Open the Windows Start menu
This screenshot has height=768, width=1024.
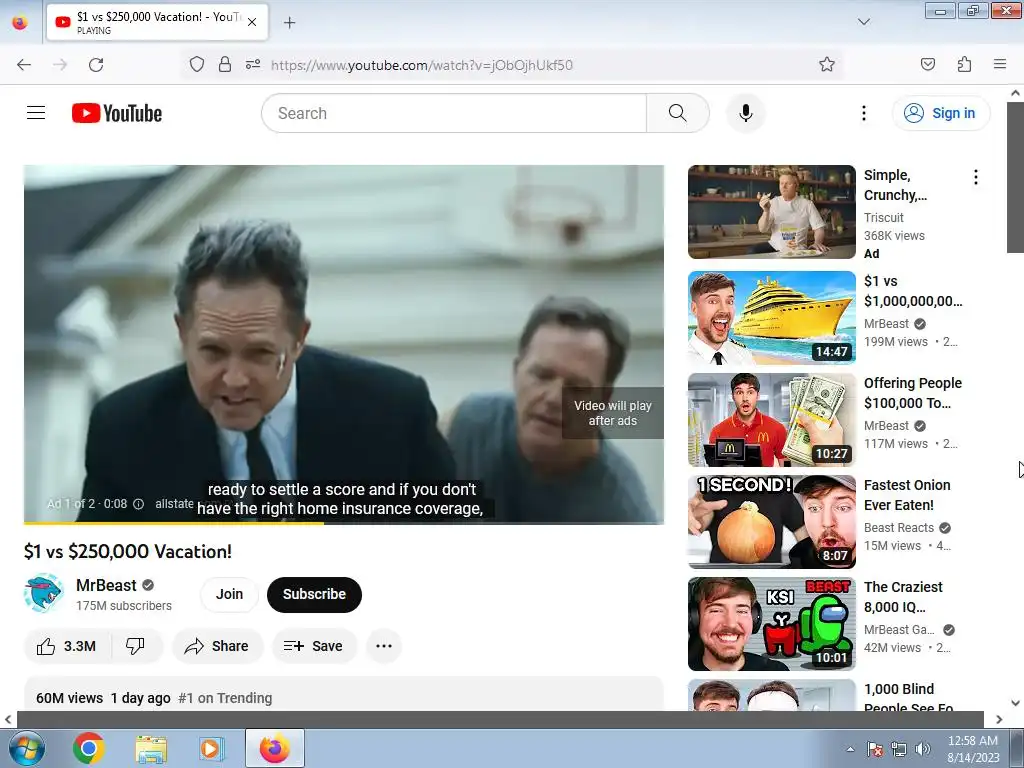[27, 748]
